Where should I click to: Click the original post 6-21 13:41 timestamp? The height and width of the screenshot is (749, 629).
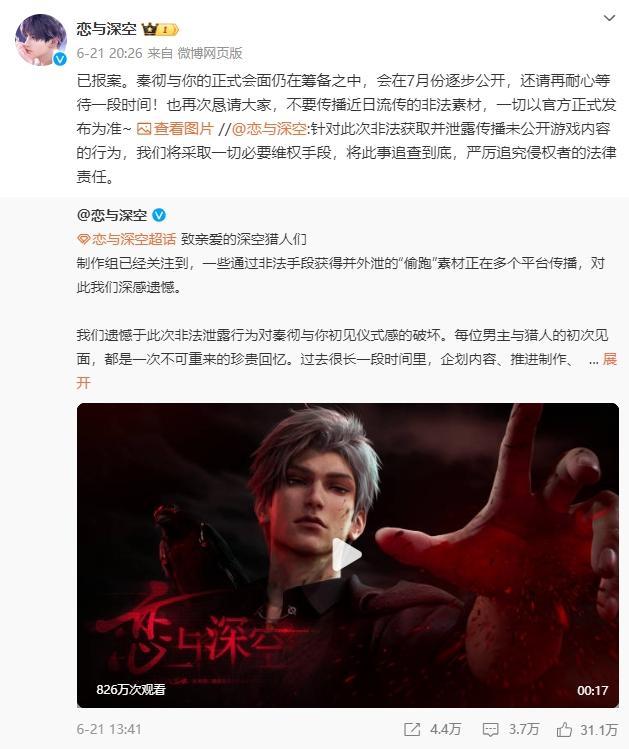[x=109, y=729]
